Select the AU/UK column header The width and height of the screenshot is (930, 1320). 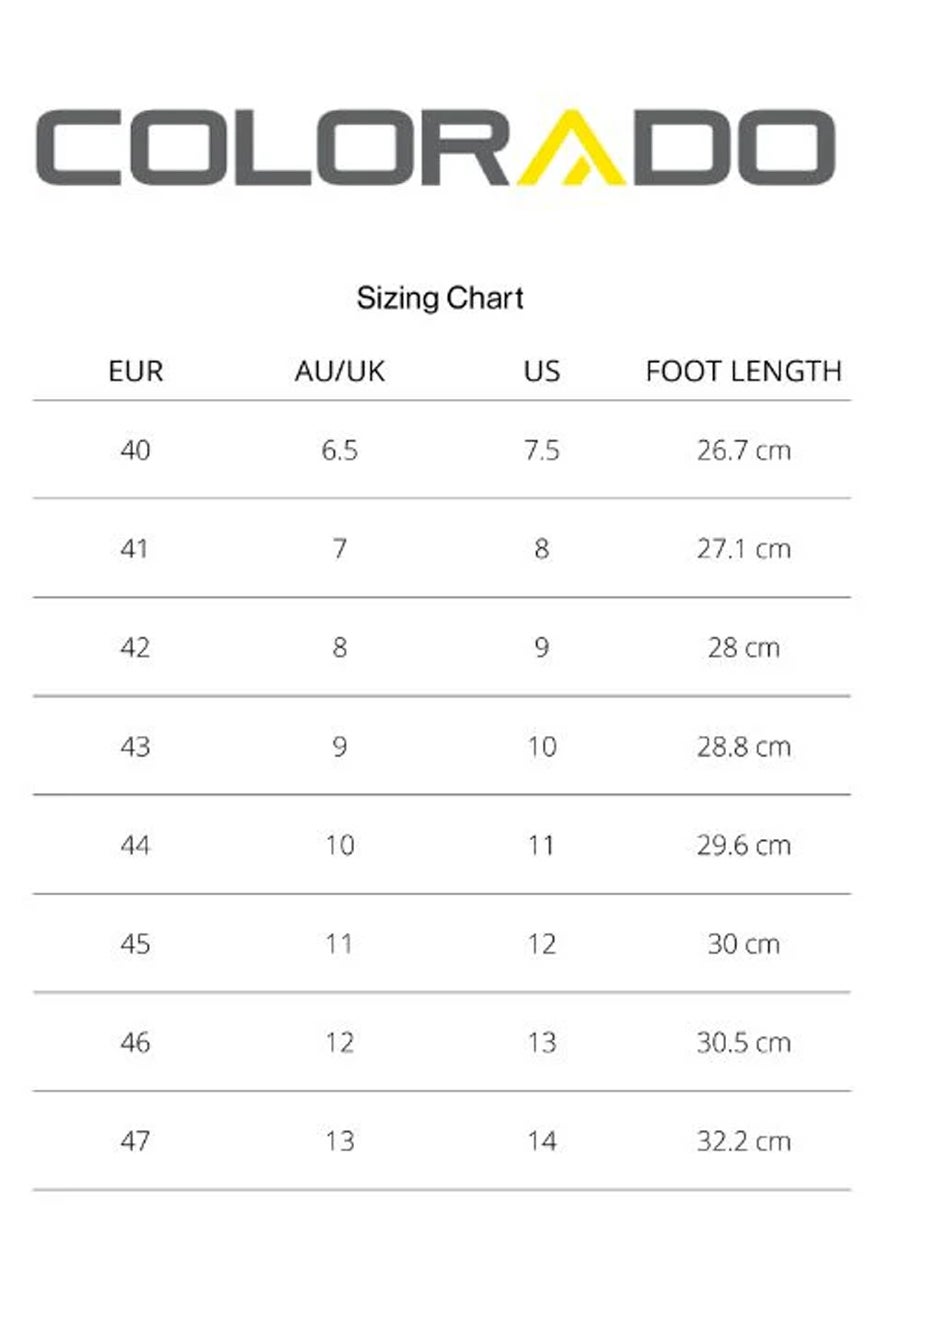[x=339, y=372]
